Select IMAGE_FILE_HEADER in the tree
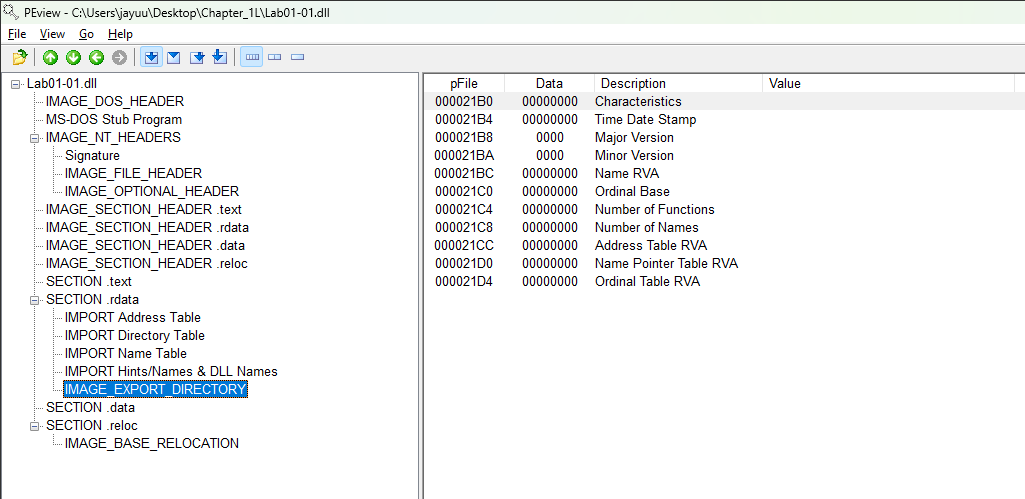Viewport: 1025px width, 499px height. click(133, 173)
